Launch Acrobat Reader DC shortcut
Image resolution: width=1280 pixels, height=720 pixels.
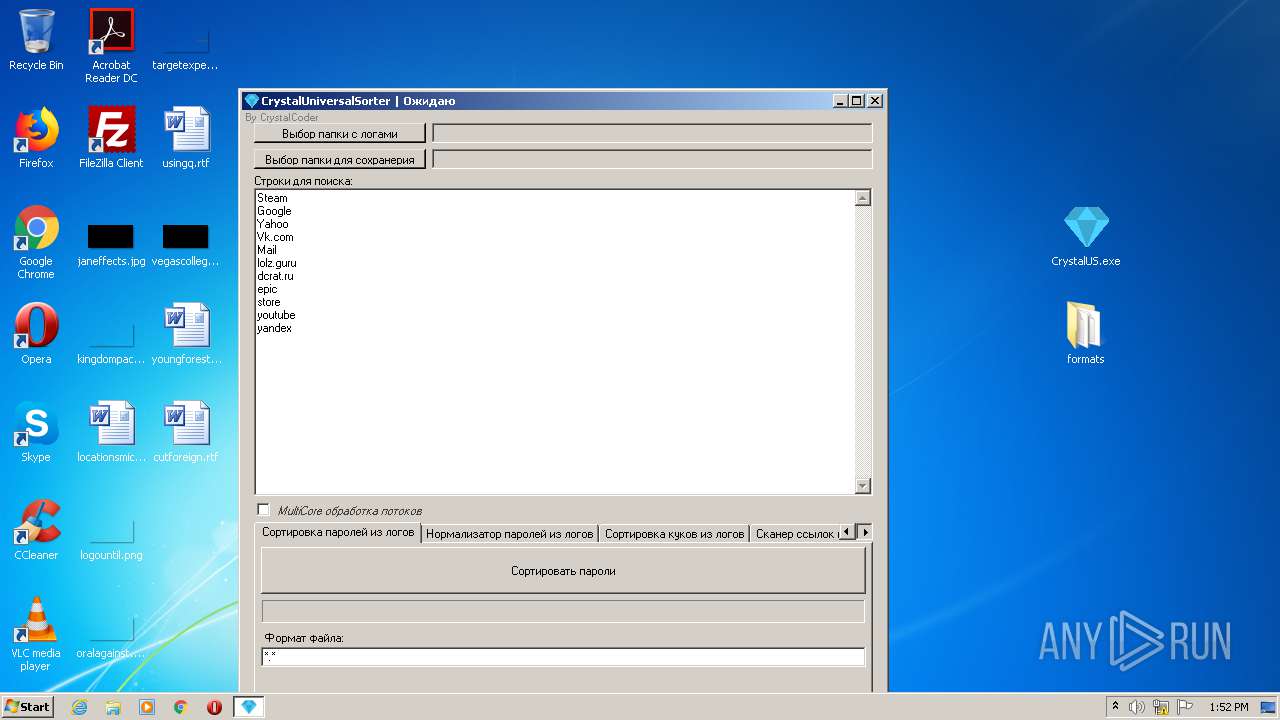pyautogui.click(x=111, y=45)
